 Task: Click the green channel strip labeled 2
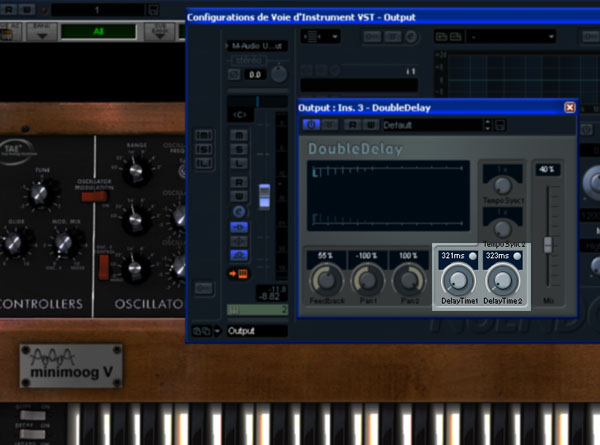(x=257, y=310)
